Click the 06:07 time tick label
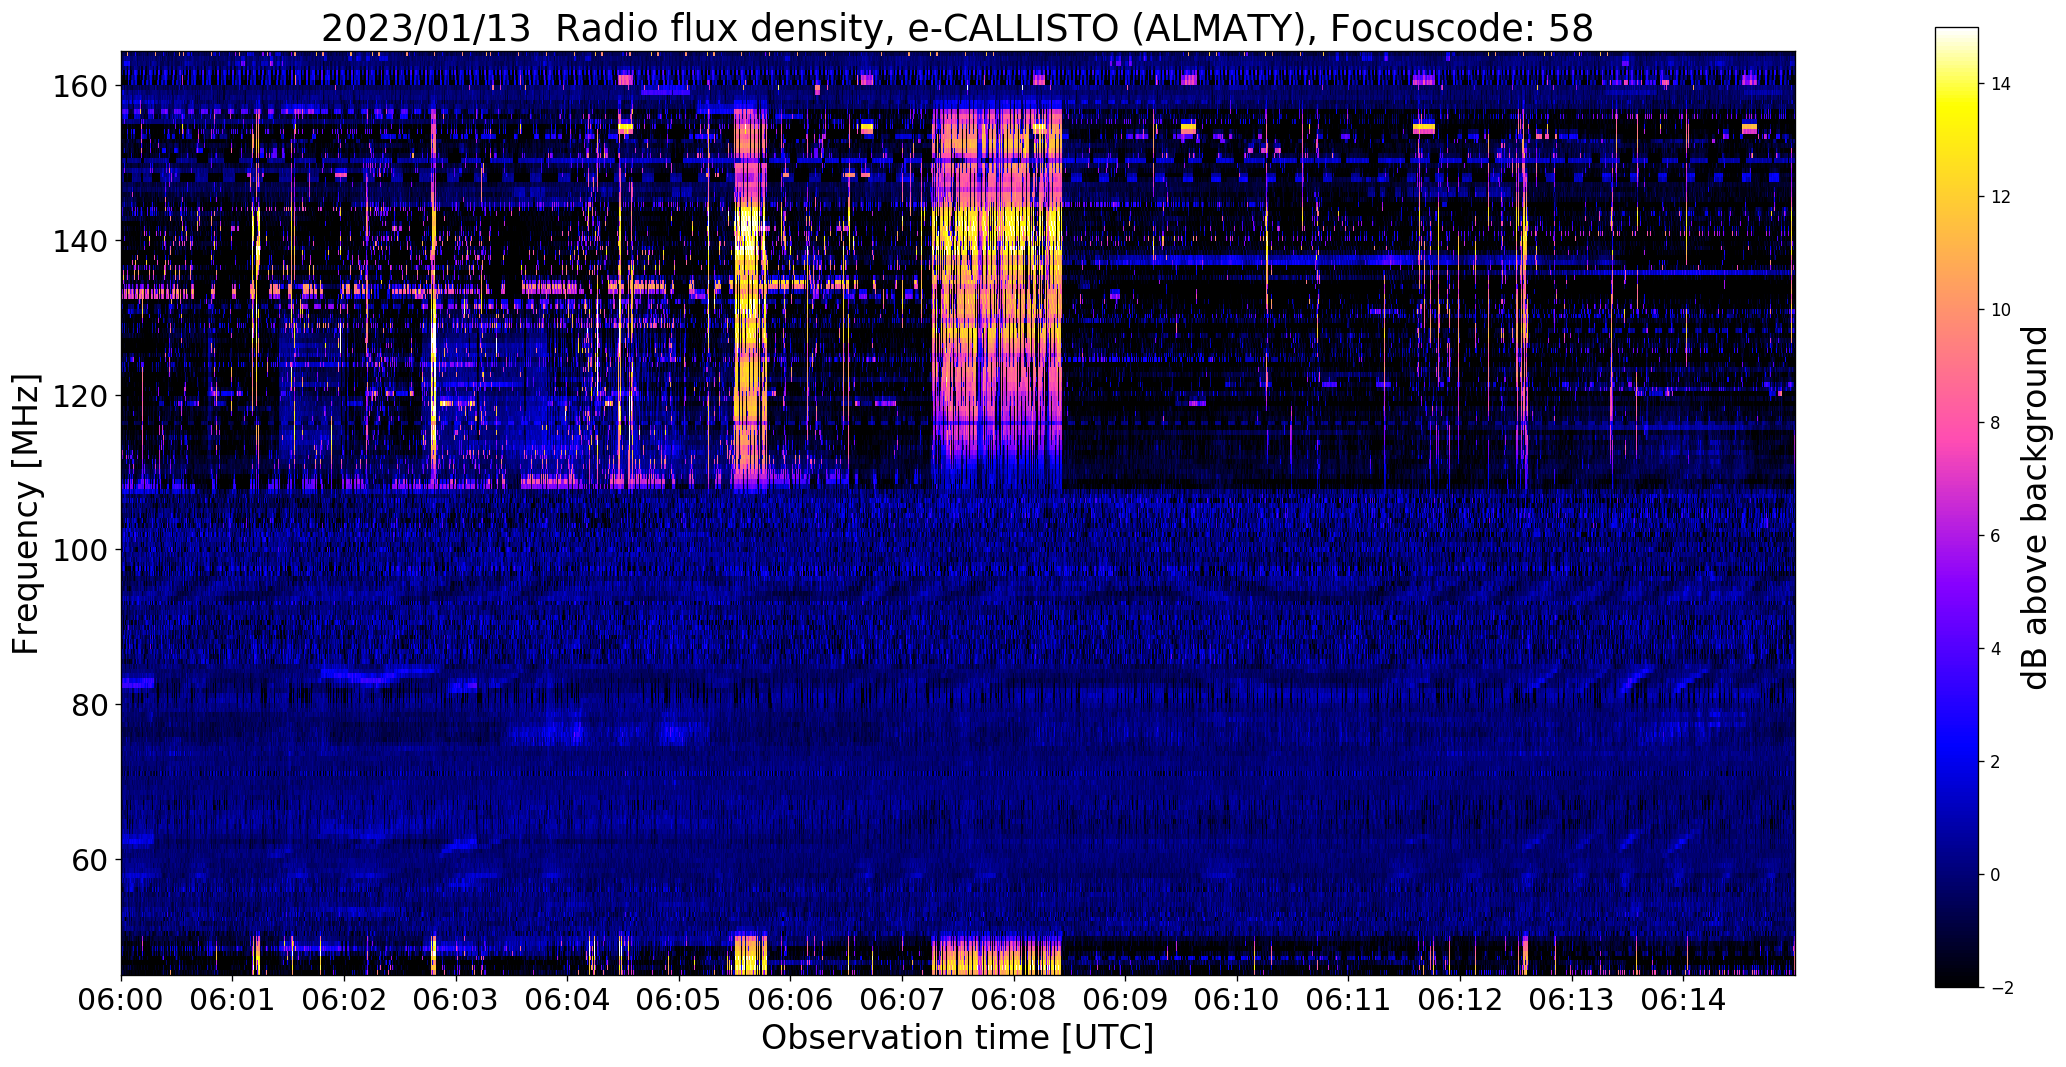The width and height of the screenshot is (2066, 1067). (903, 998)
